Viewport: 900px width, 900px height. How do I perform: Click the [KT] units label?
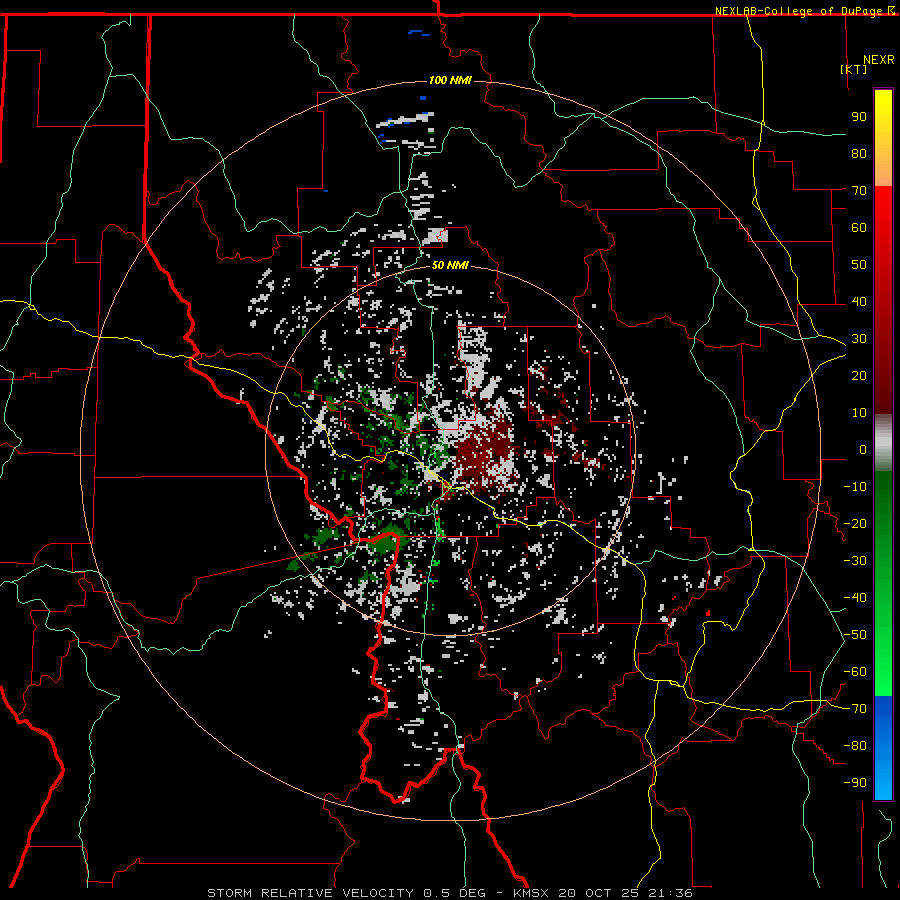click(853, 69)
